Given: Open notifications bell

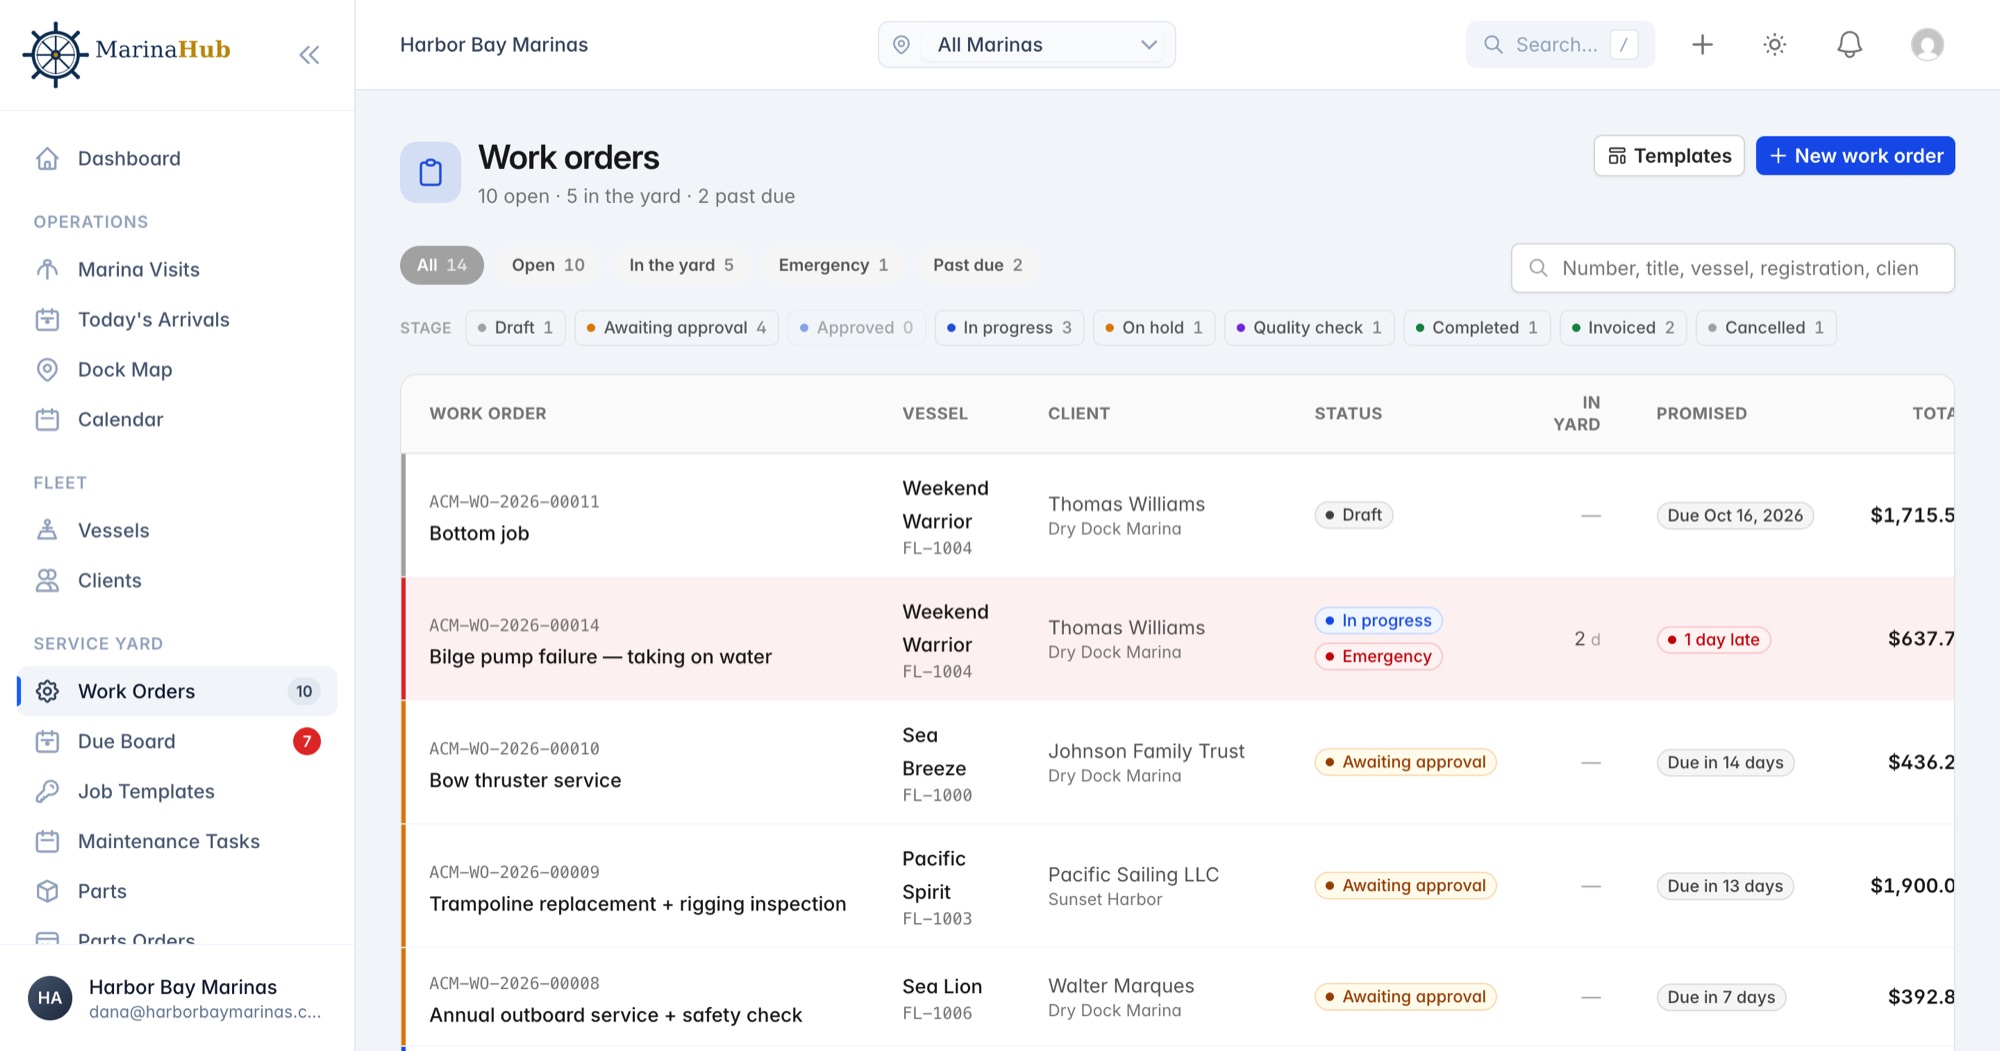Looking at the screenshot, I should point(1850,45).
